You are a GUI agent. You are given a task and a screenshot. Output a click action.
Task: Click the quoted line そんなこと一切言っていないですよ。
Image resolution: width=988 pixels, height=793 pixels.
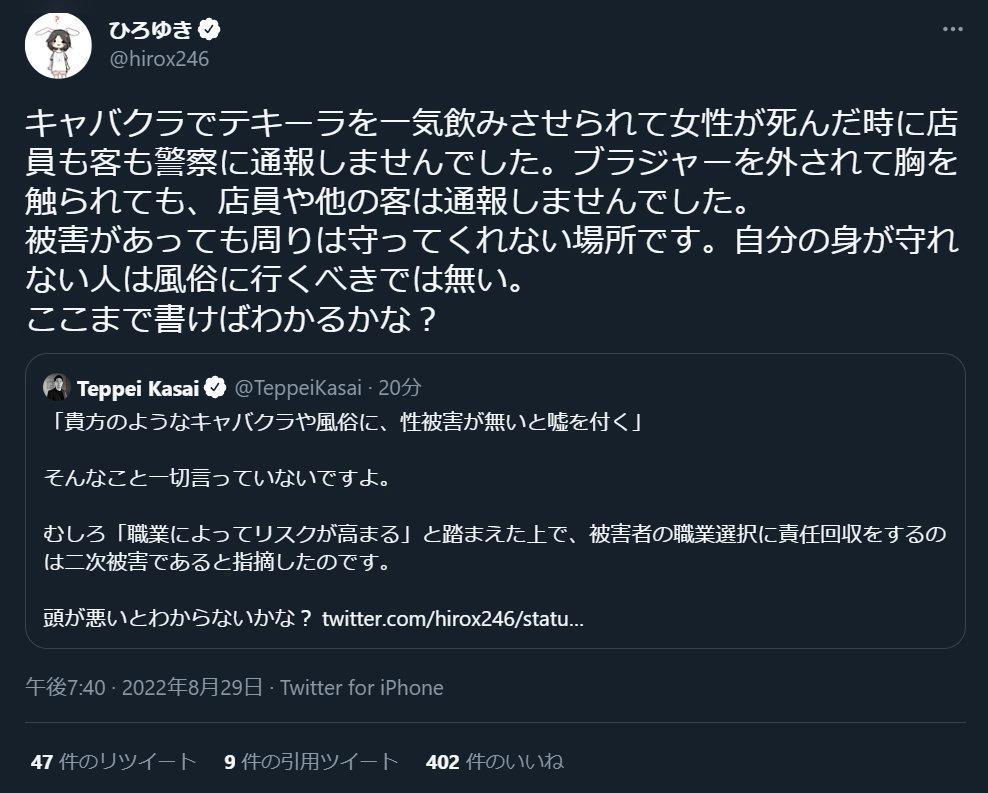pyautogui.click(x=216, y=477)
